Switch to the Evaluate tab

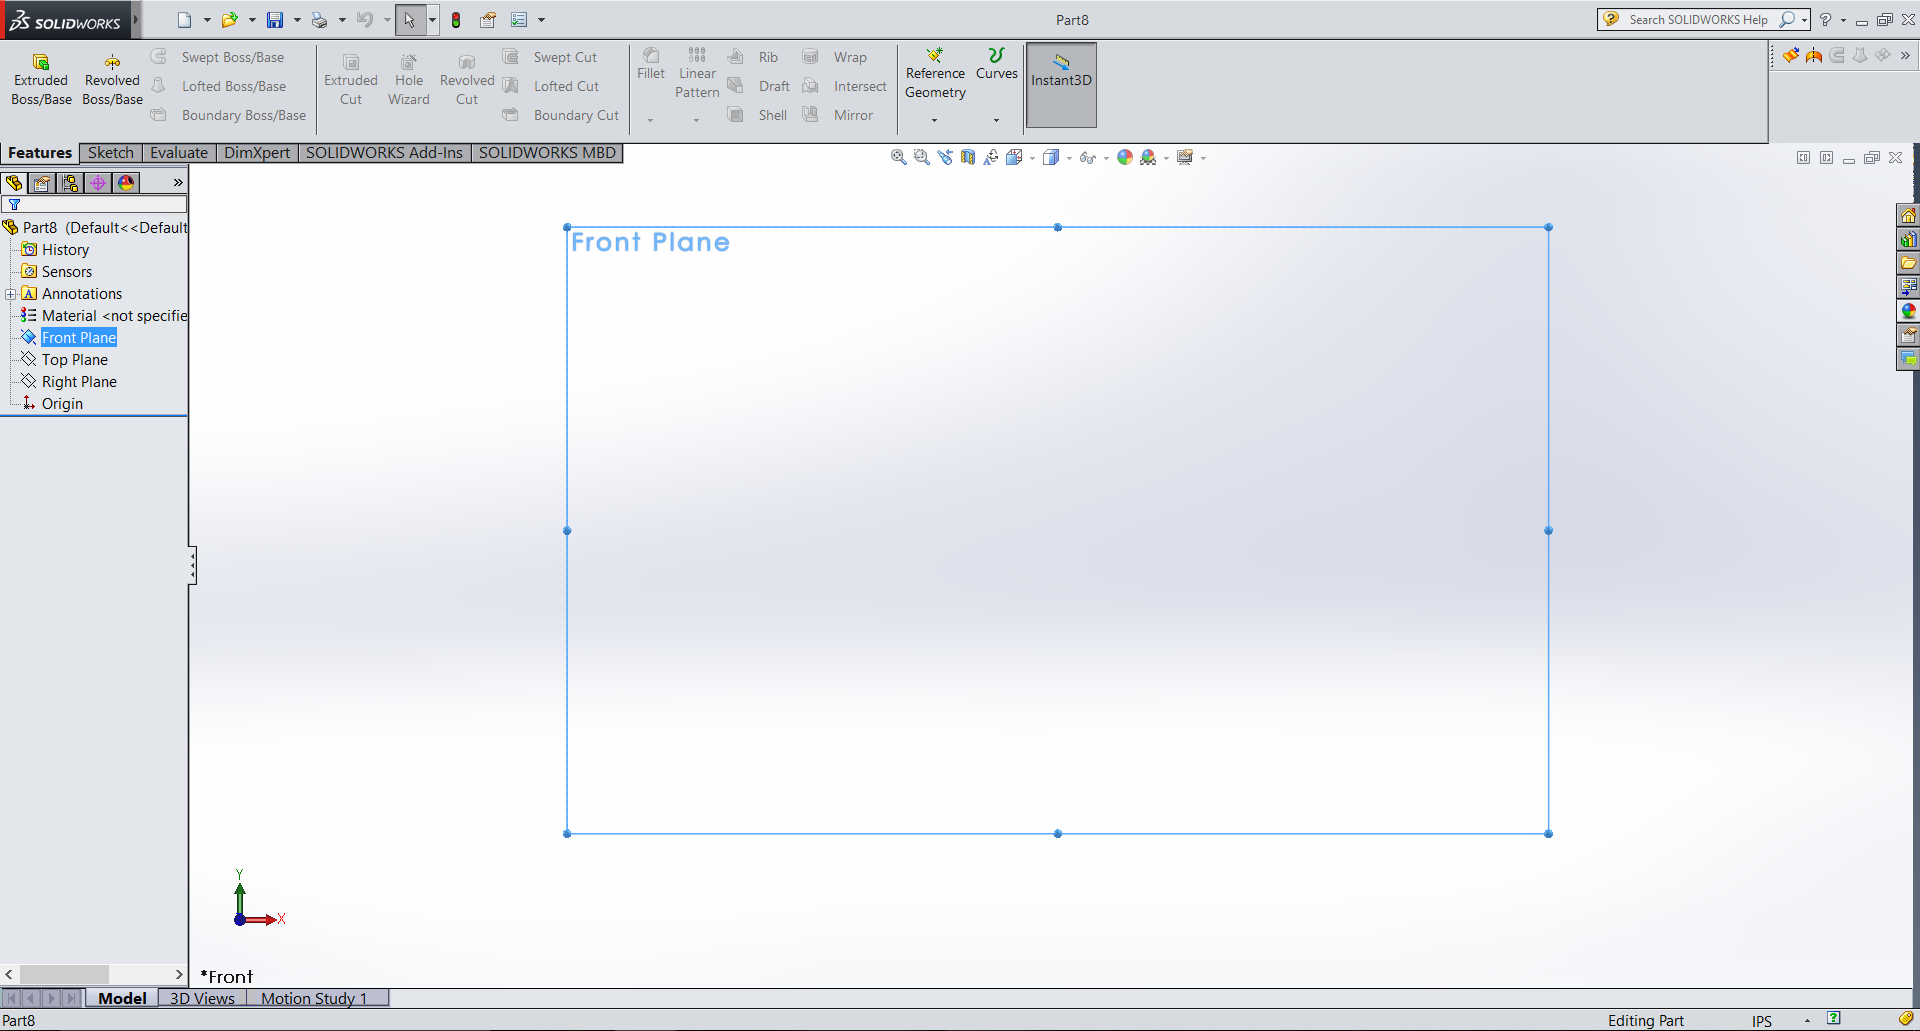pos(179,153)
